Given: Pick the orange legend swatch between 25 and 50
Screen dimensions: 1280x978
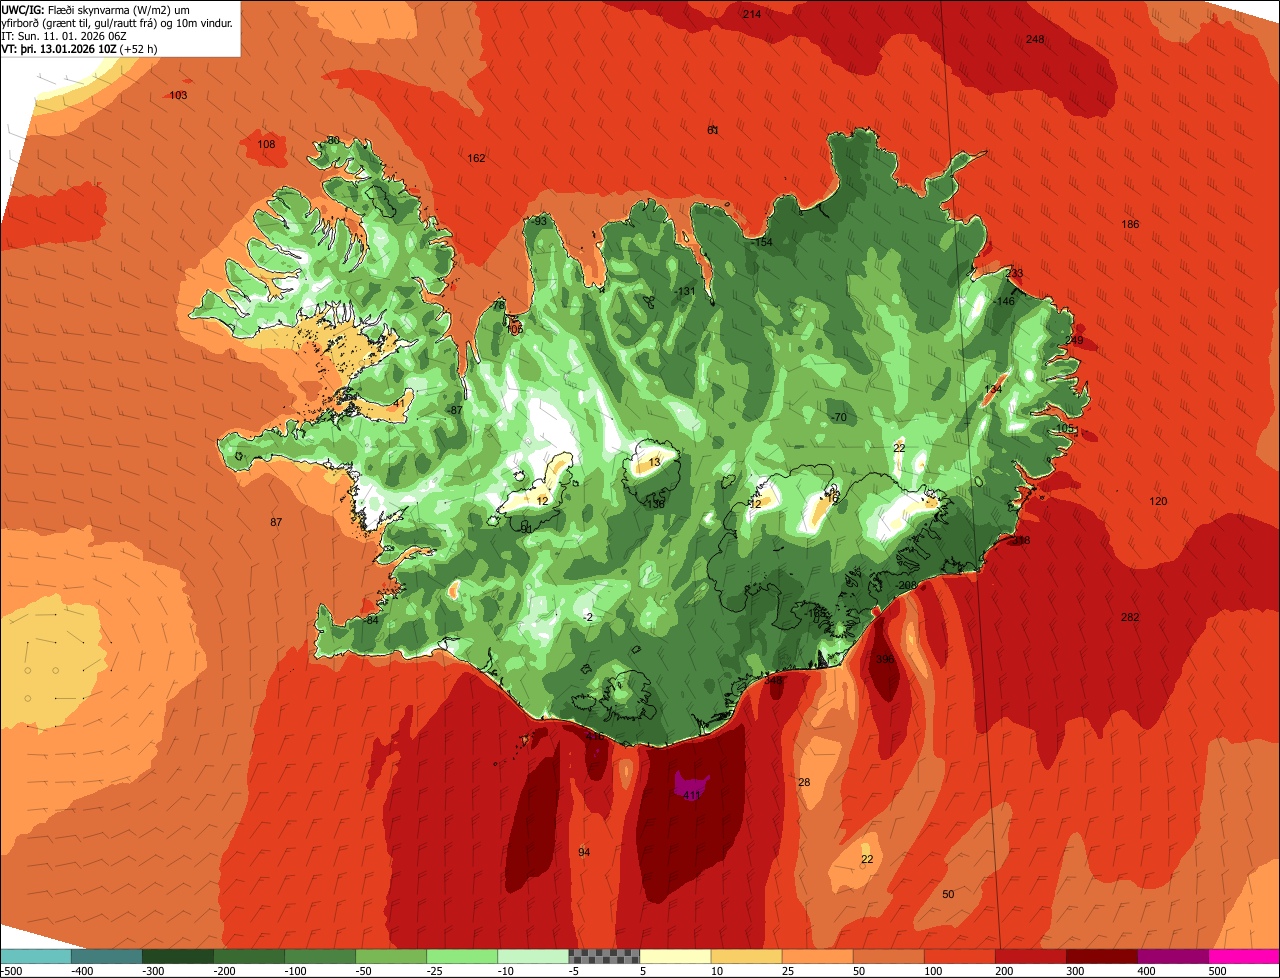Looking at the screenshot, I should [818, 956].
